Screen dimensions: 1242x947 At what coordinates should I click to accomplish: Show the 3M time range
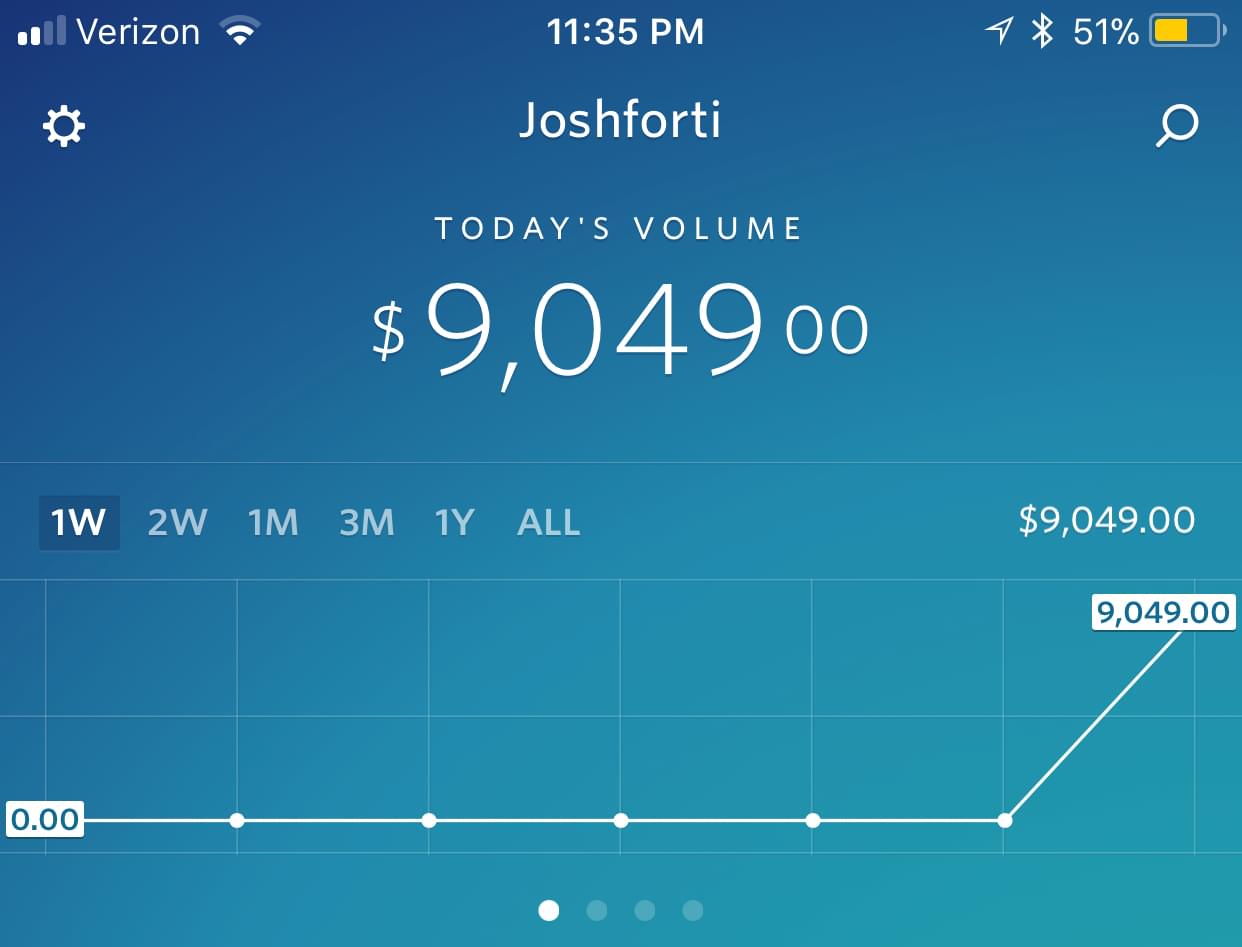366,522
